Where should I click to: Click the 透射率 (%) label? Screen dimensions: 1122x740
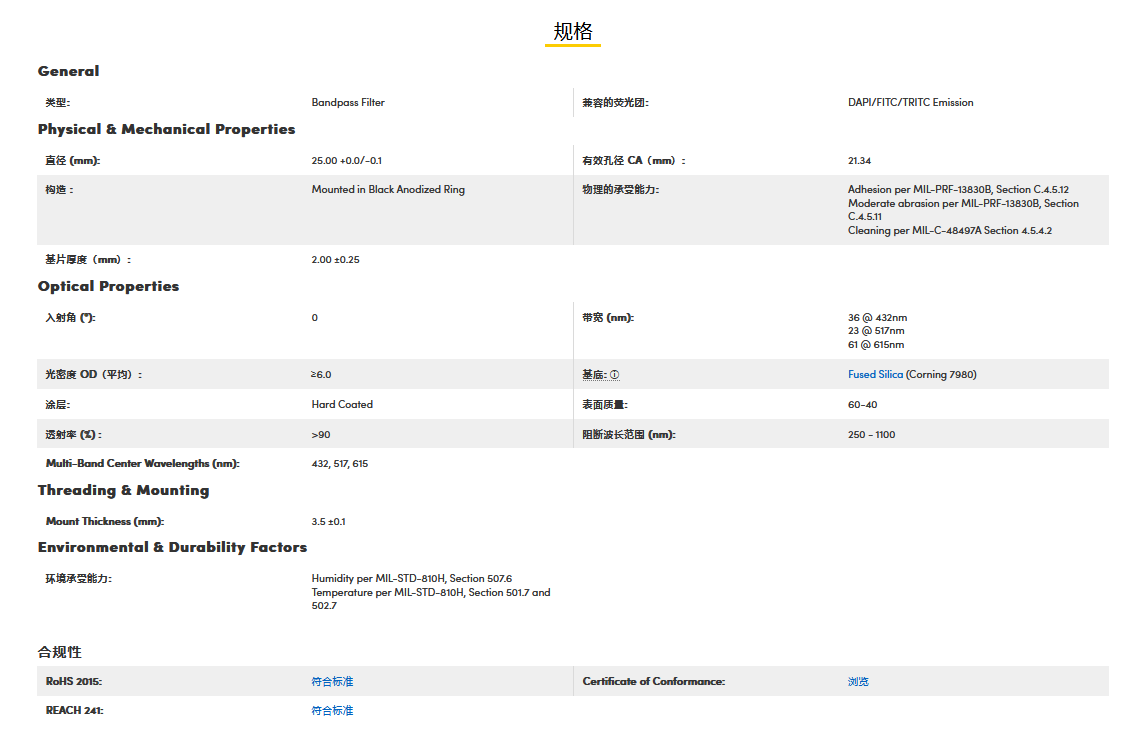click(x=74, y=434)
